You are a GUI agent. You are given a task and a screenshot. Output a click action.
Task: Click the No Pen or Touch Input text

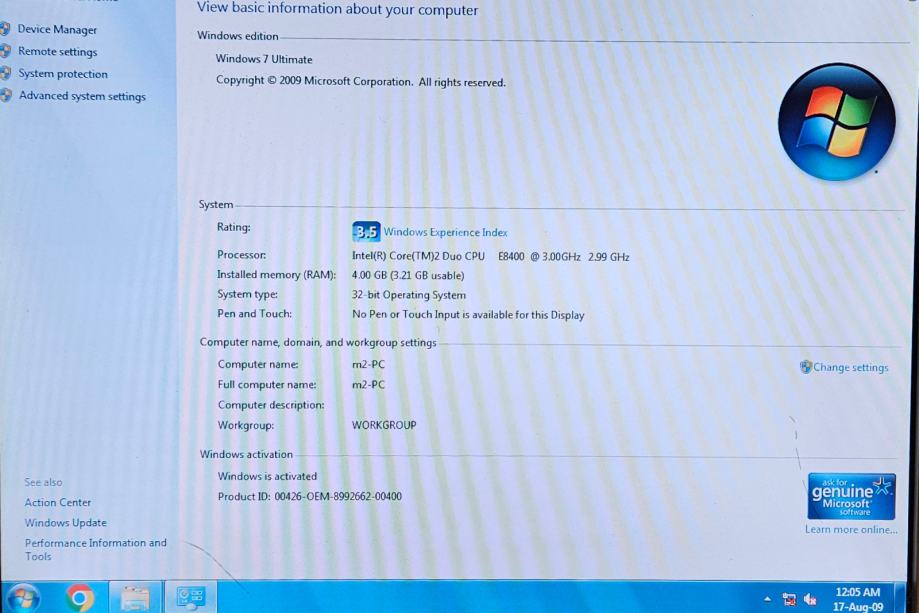click(468, 315)
